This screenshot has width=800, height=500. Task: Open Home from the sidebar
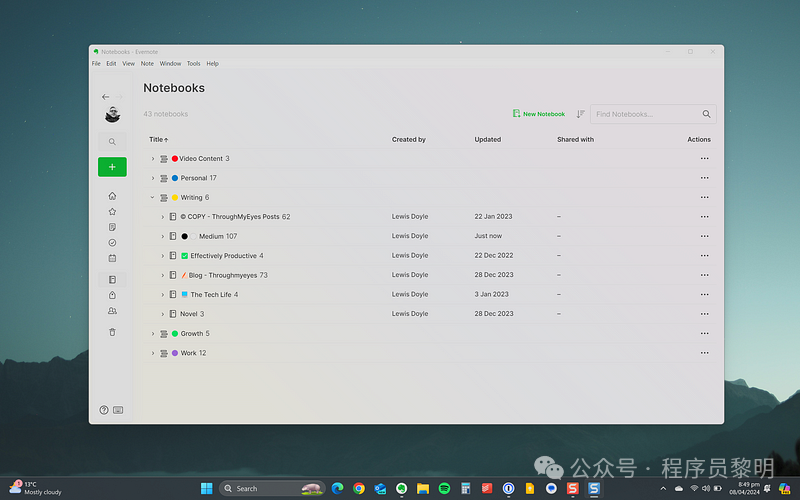pos(112,196)
